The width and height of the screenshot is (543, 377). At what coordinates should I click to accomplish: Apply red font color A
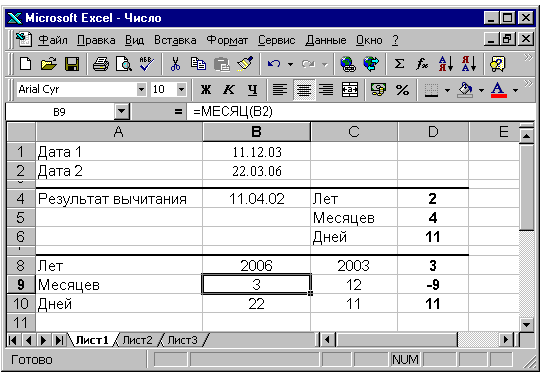coord(499,90)
